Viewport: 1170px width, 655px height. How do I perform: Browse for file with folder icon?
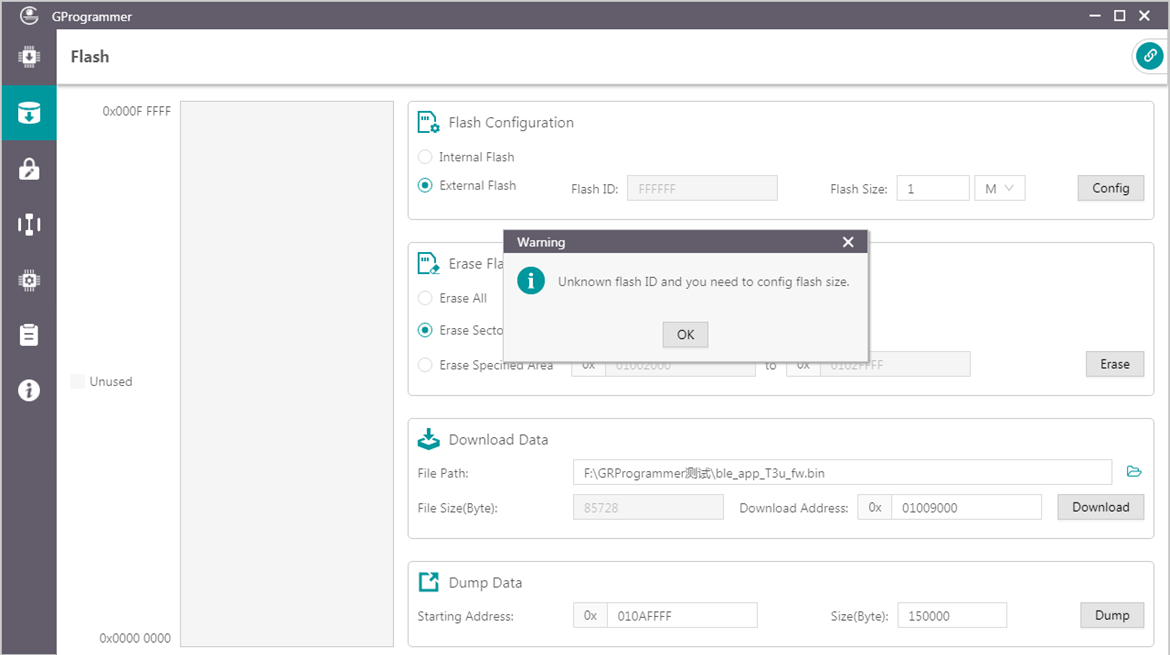coord(1134,471)
